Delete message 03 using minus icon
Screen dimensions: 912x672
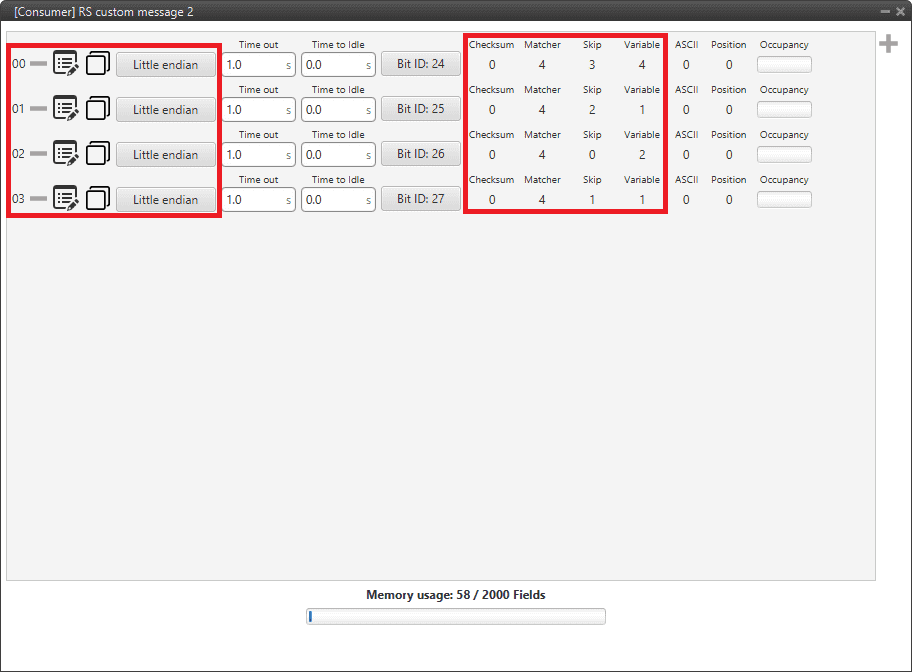coord(38,199)
